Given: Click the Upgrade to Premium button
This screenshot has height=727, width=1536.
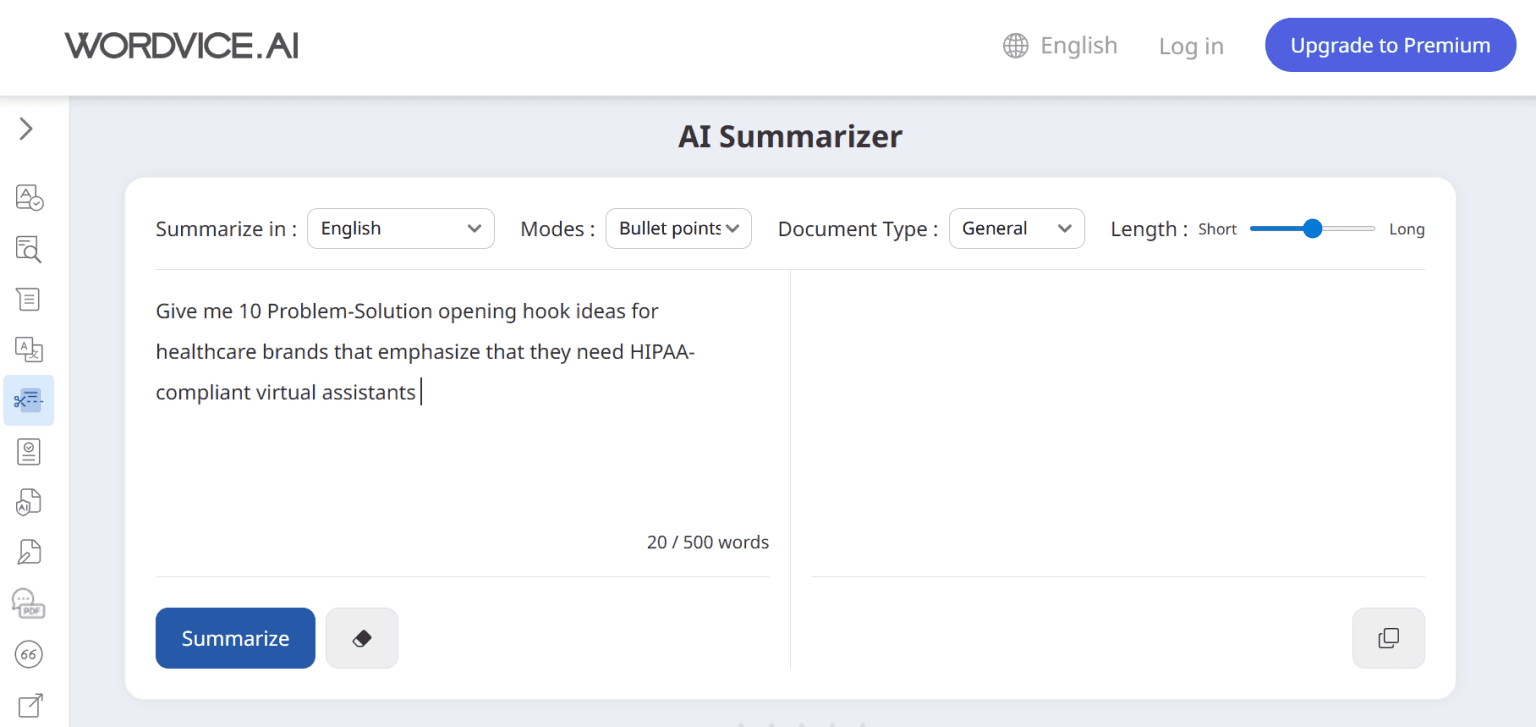Looking at the screenshot, I should click(1390, 46).
